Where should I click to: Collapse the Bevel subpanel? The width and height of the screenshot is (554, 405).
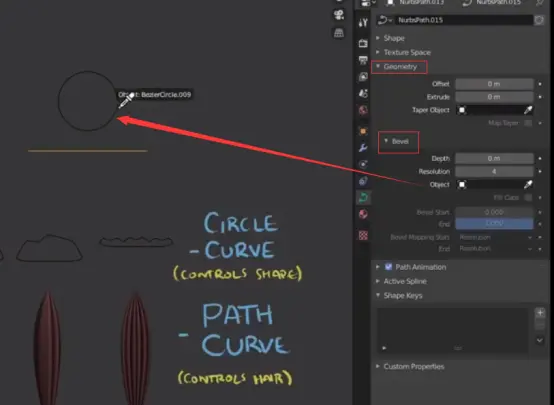pyautogui.click(x=386, y=141)
